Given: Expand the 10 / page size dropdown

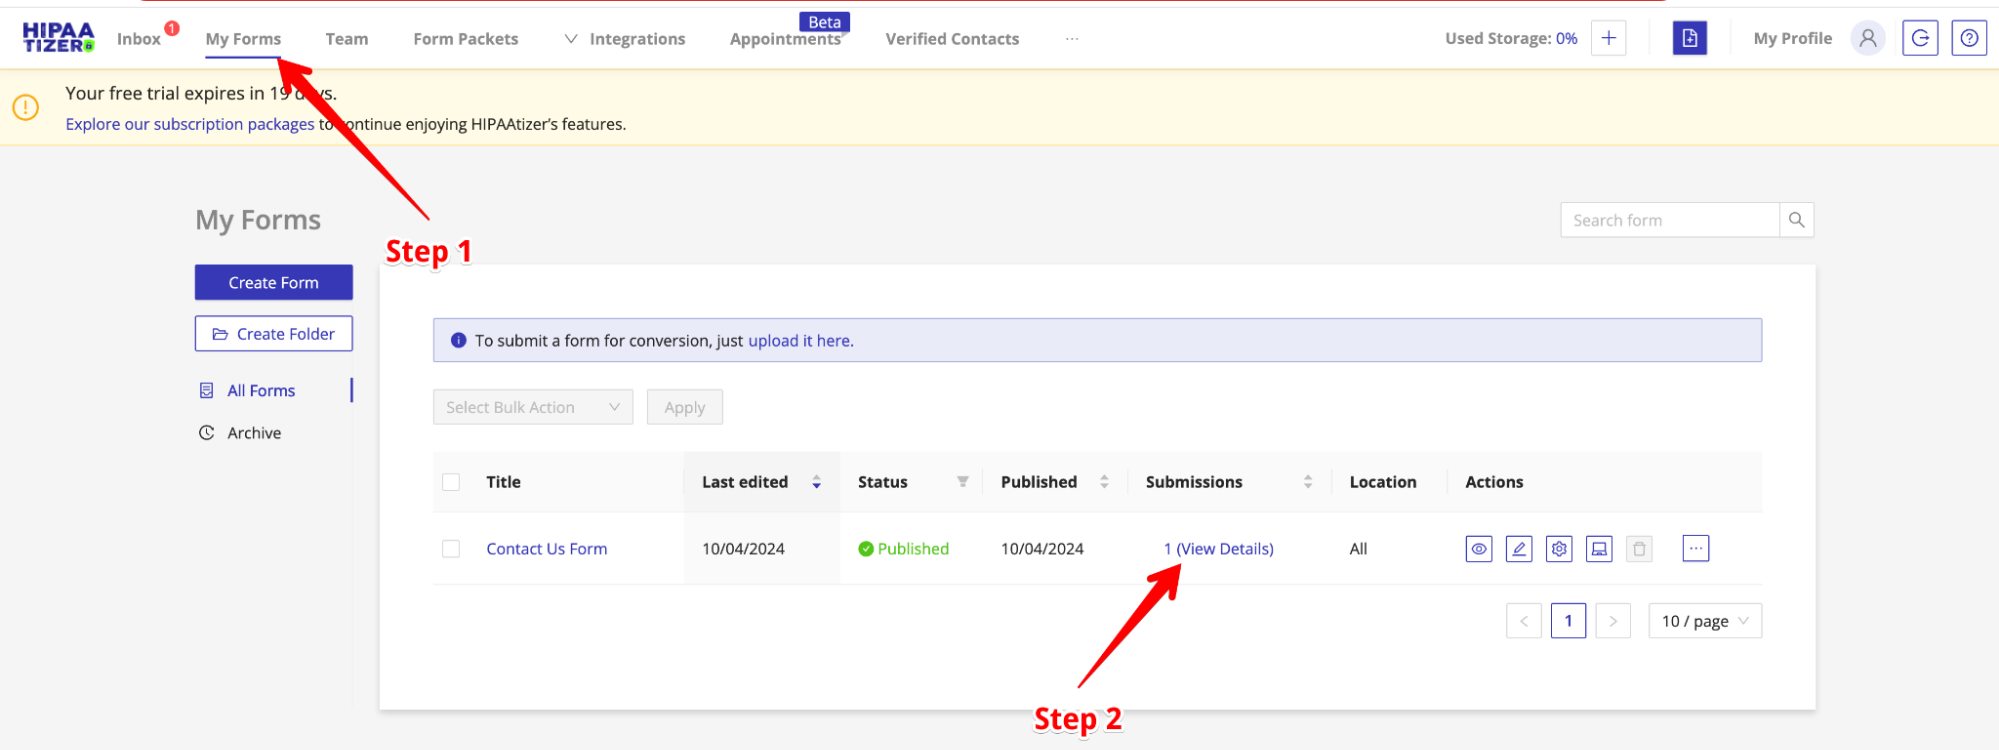Looking at the screenshot, I should (x=1704, y=621).
